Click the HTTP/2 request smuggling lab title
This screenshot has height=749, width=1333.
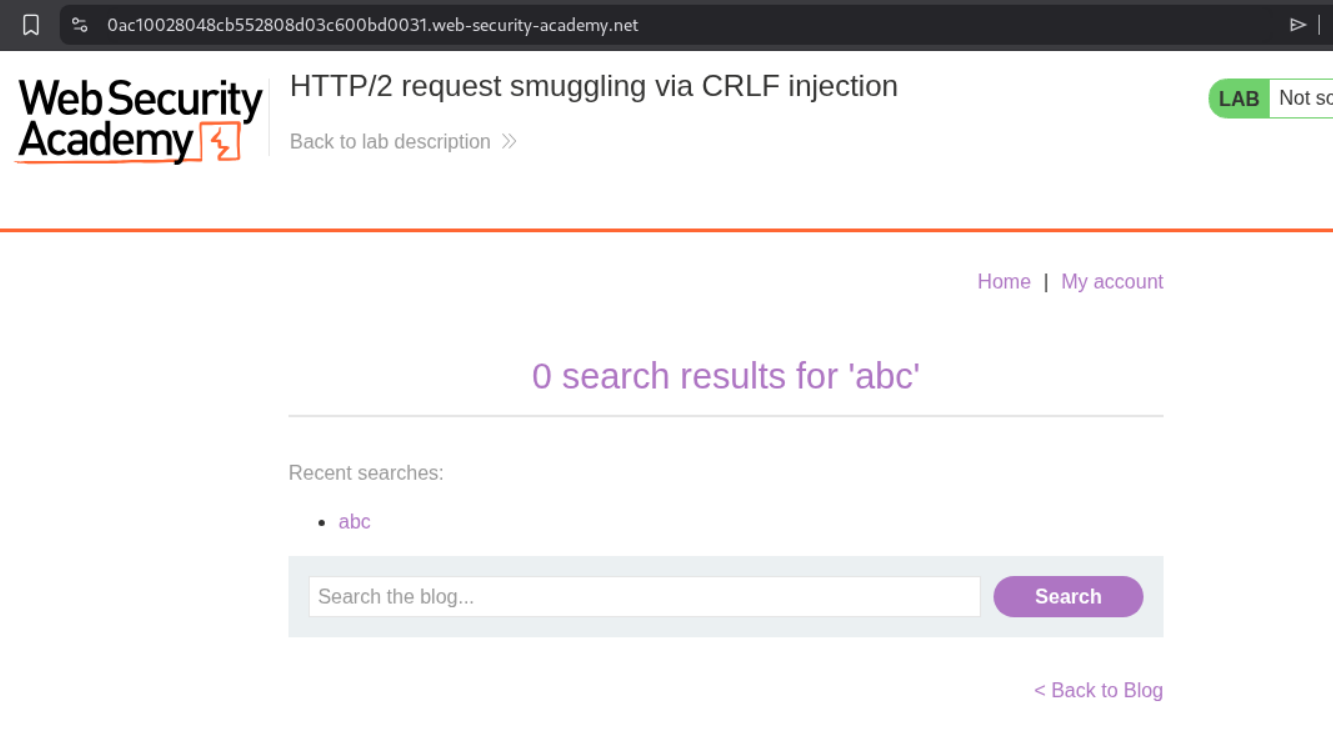[593, 86]
